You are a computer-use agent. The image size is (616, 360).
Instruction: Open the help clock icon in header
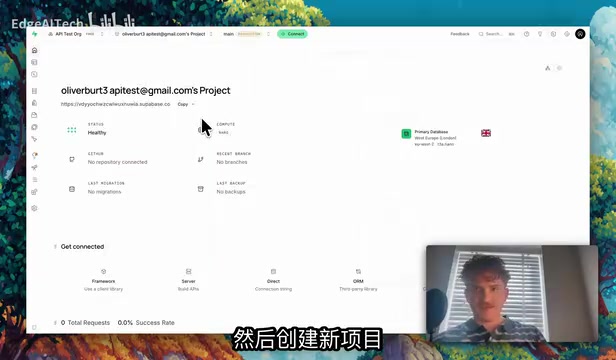pyautogui.click(x=526, y=34)
